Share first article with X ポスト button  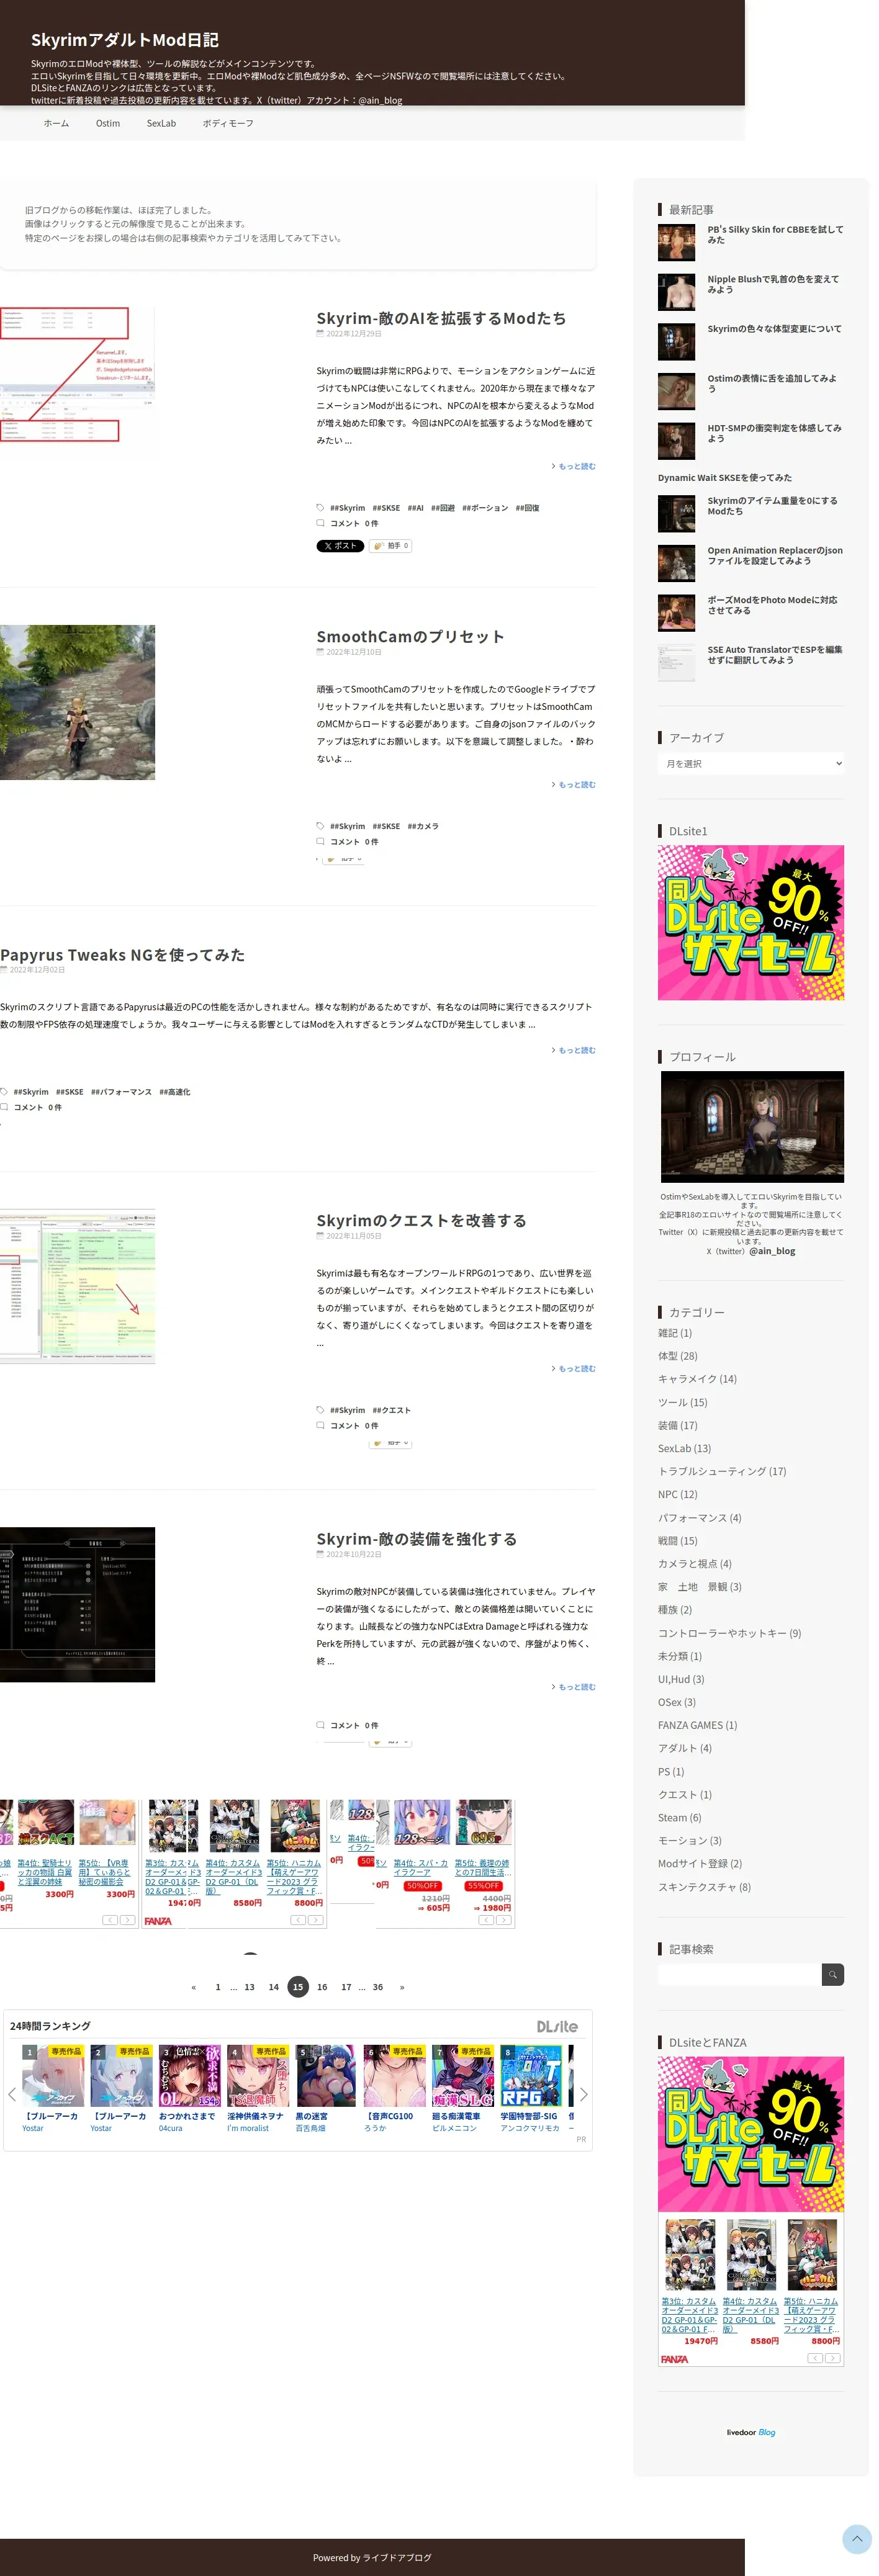(x=340, y=546)
